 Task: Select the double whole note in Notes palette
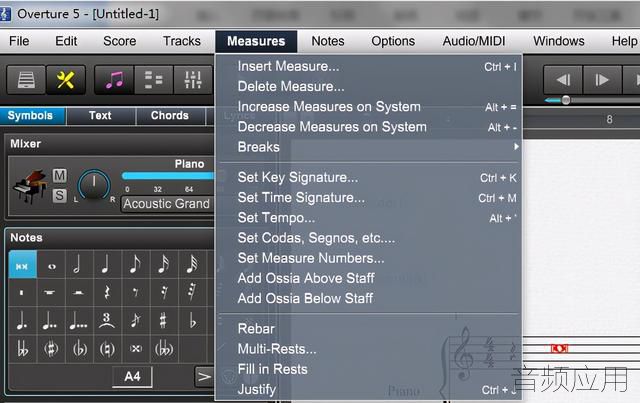coord(22,265)
